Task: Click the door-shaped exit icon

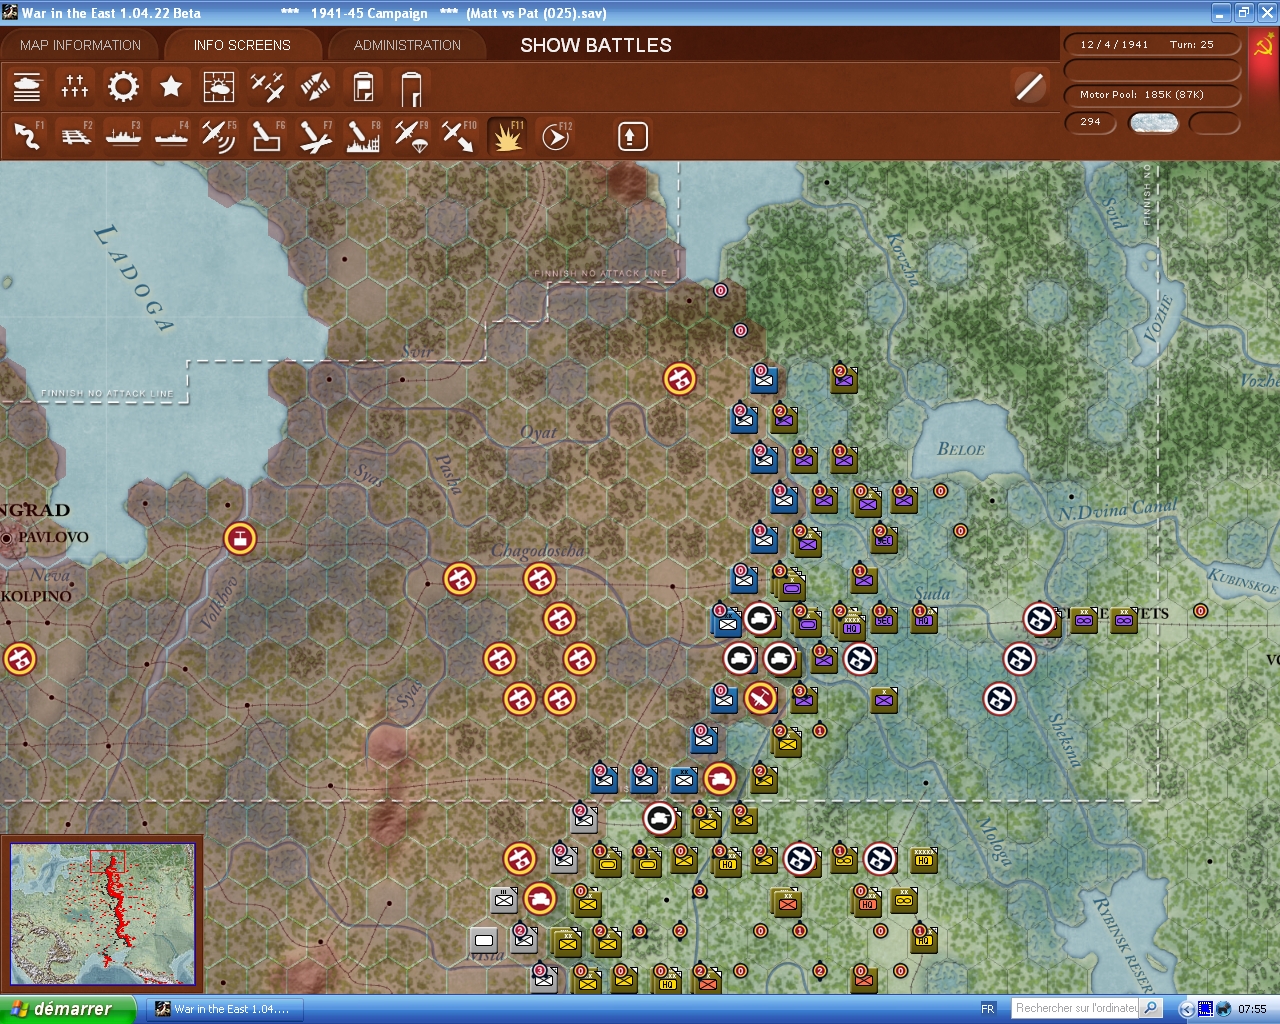Action: point(411,88)
